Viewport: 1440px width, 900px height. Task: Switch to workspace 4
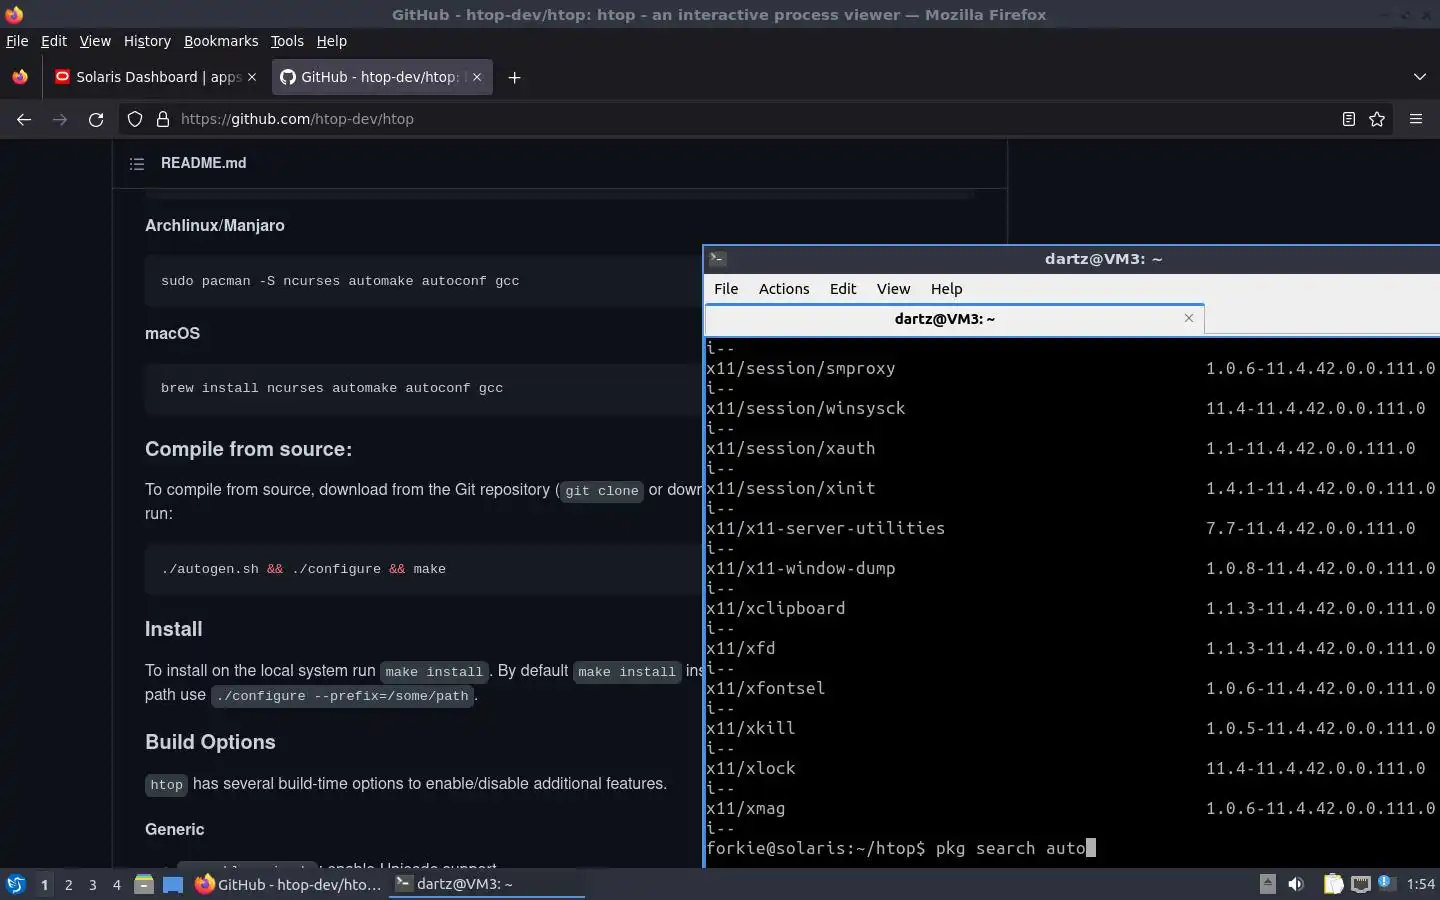point(117,885)
